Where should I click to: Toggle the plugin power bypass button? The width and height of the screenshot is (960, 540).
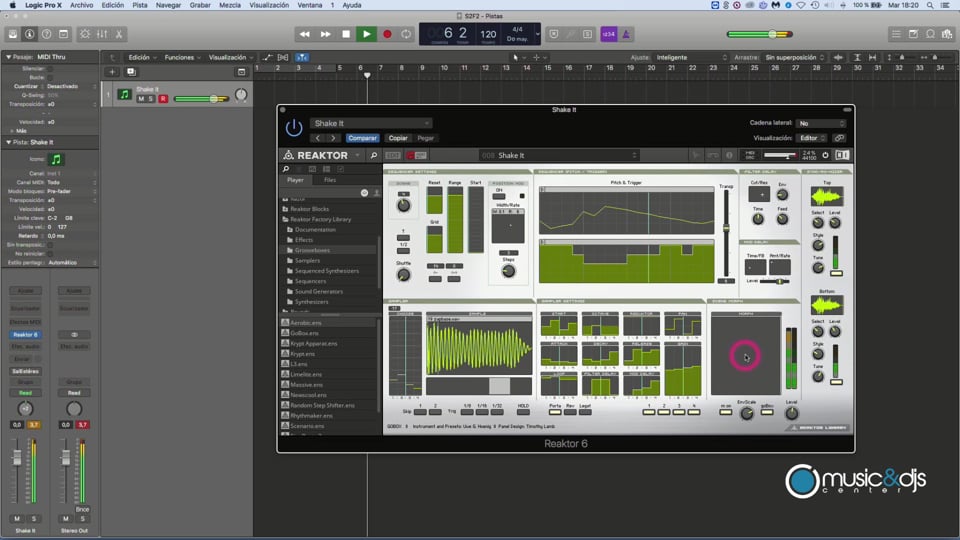tap(294, 127)
